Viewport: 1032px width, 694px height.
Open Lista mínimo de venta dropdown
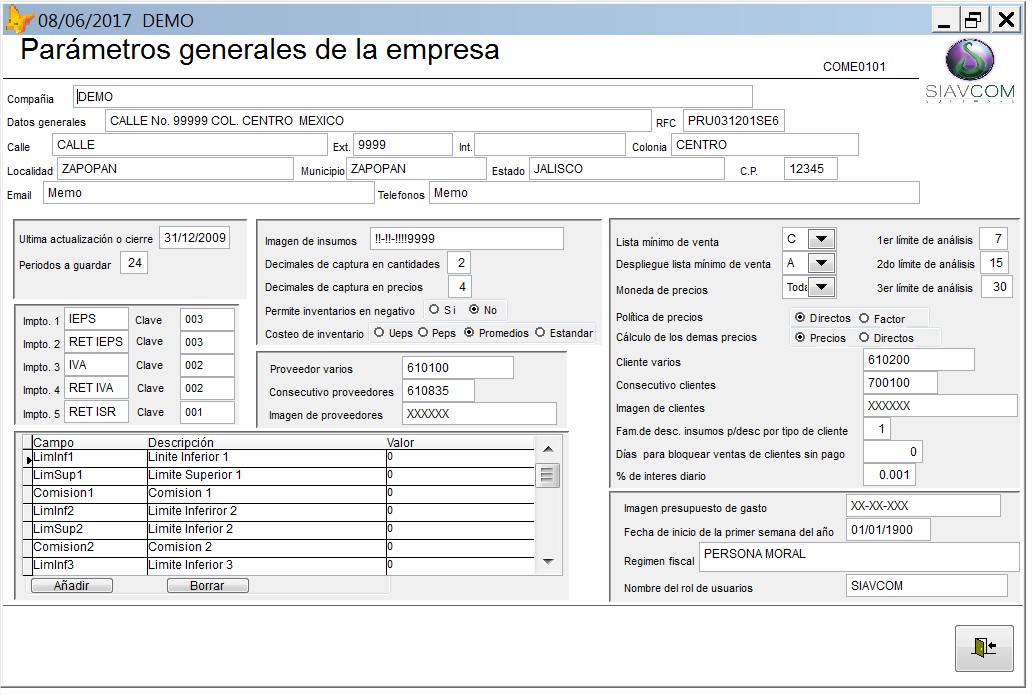[821, 239]
